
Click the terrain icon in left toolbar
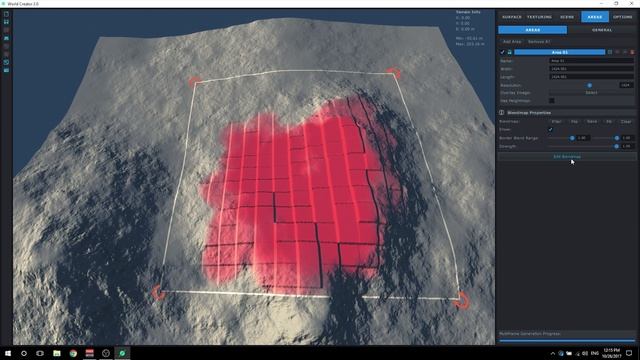tap(6, 38)
